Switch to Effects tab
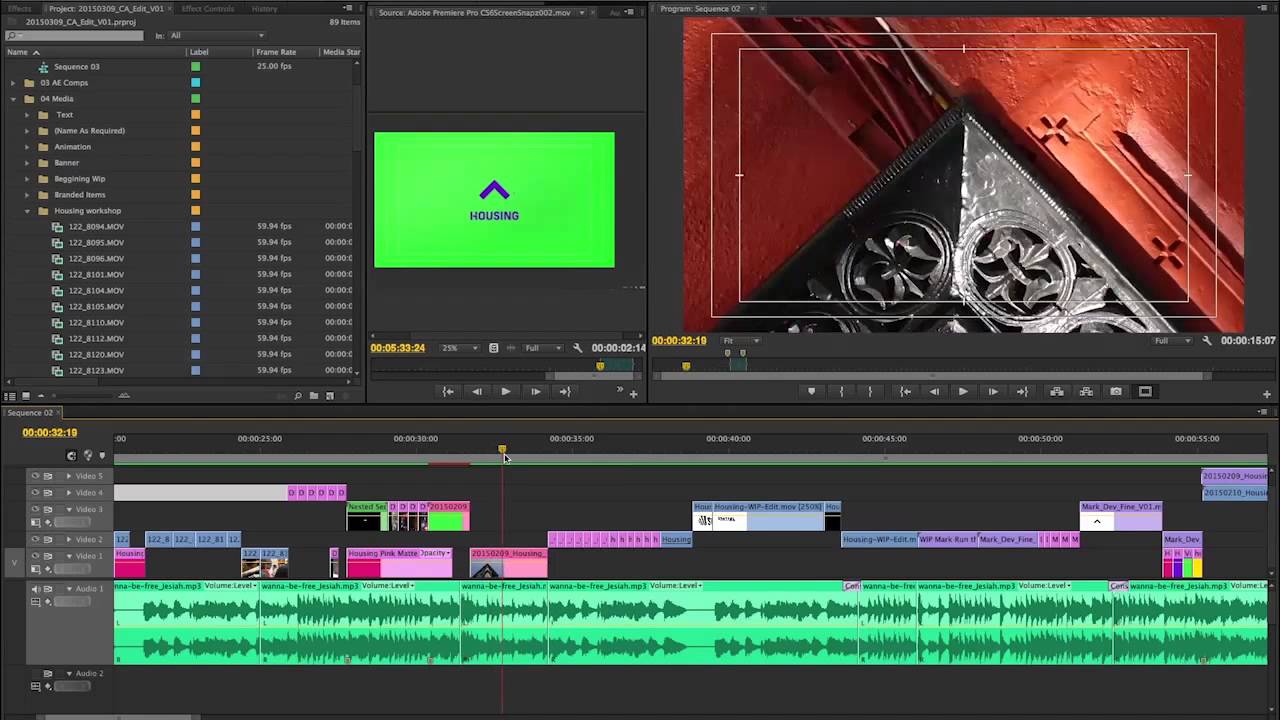 tap(19, 8)
